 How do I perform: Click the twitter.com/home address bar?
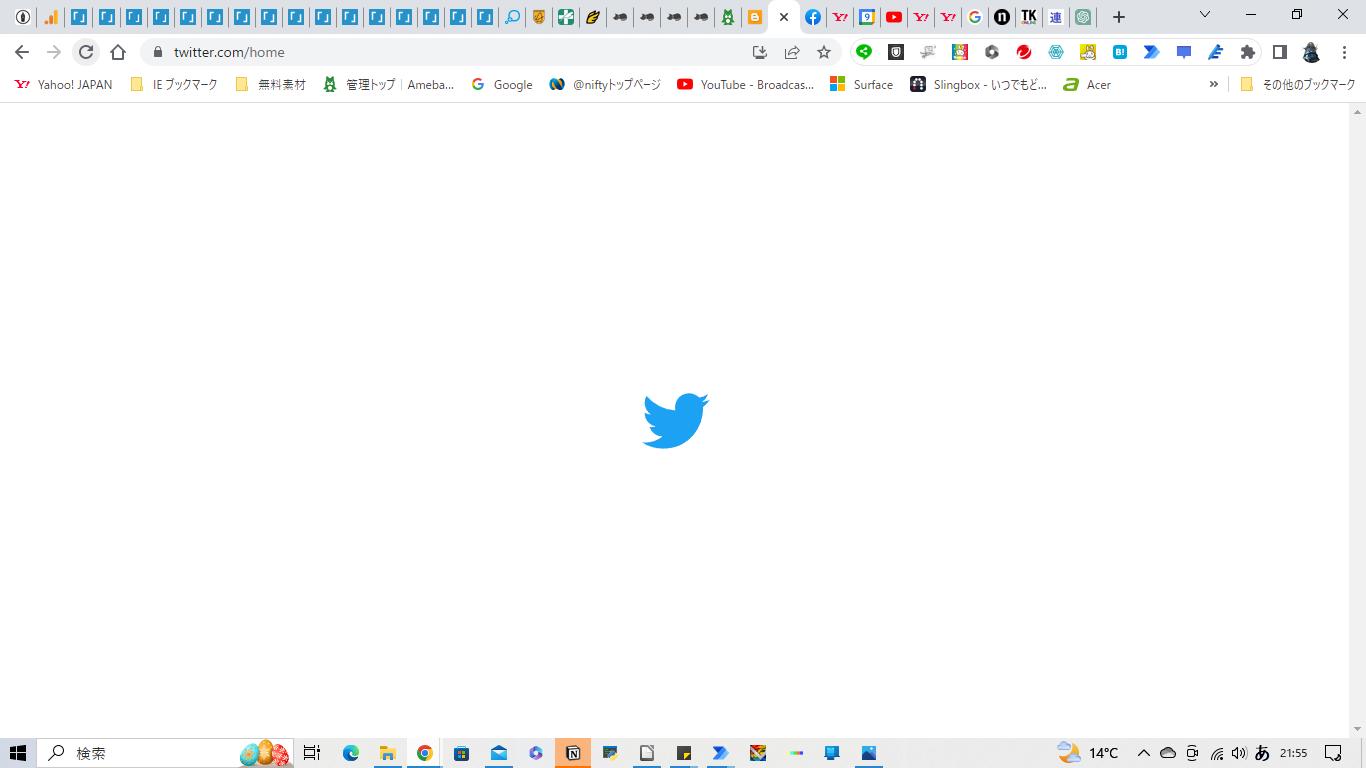pos(450,52)
